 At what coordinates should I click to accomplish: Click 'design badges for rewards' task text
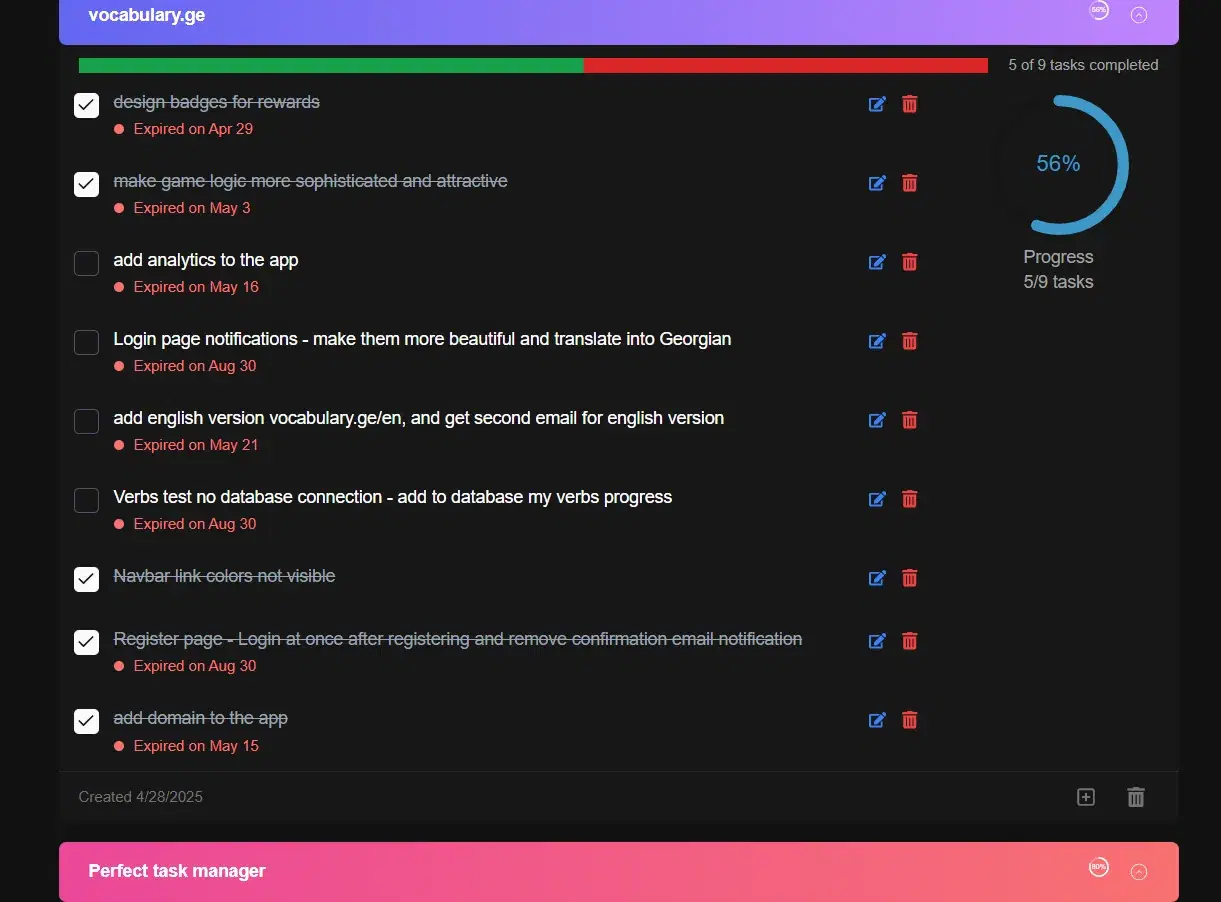click(x=217, y=102)
